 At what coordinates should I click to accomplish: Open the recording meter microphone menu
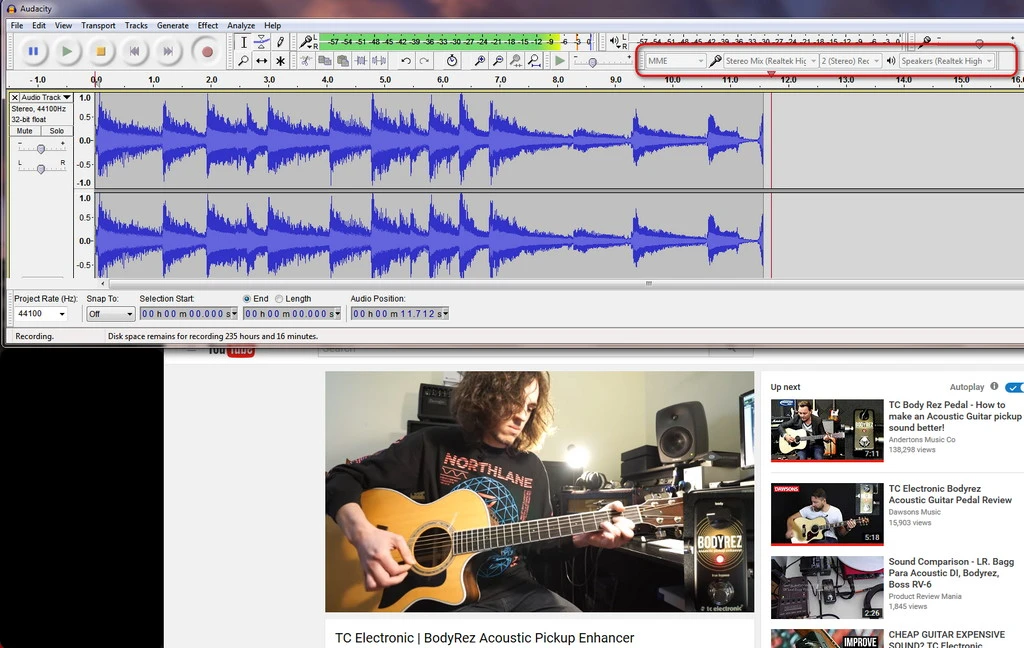[x=306, y=42]
